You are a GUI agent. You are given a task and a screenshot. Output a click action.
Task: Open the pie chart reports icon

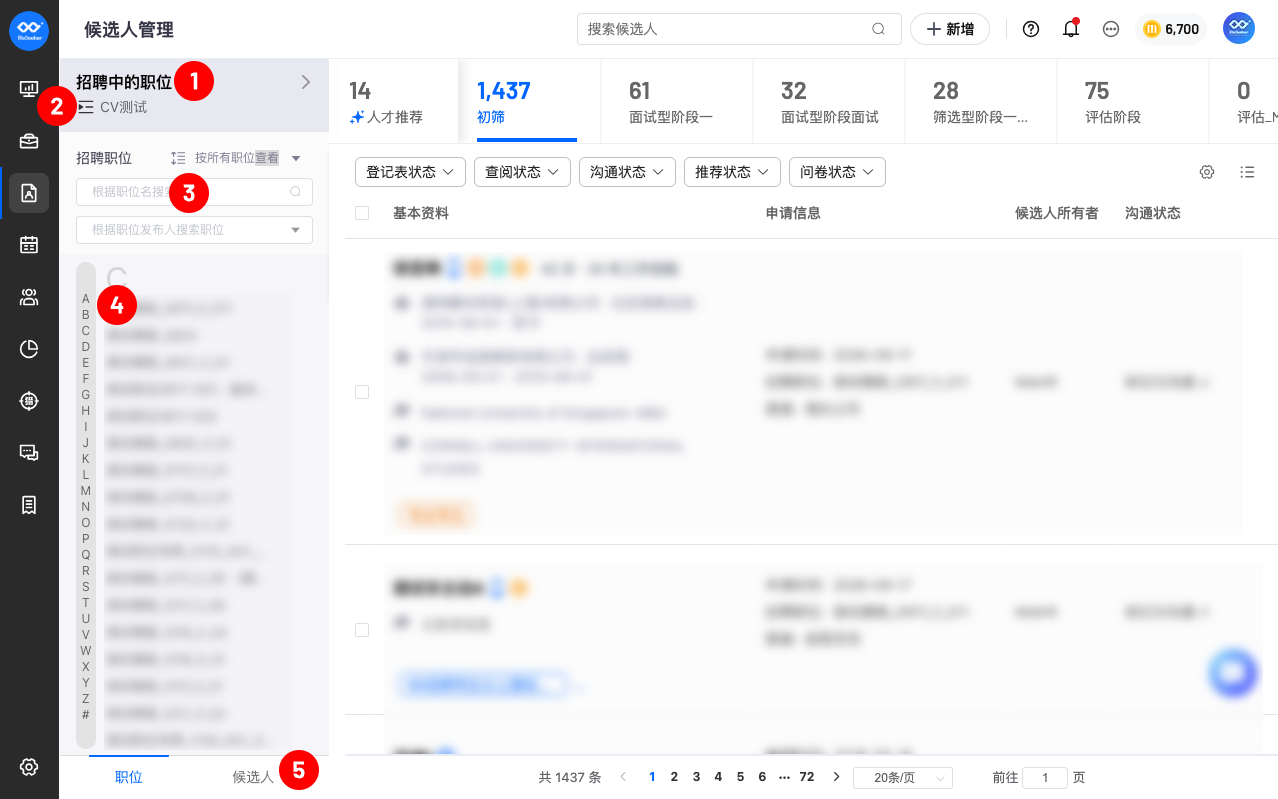click(x=29, y=349)
